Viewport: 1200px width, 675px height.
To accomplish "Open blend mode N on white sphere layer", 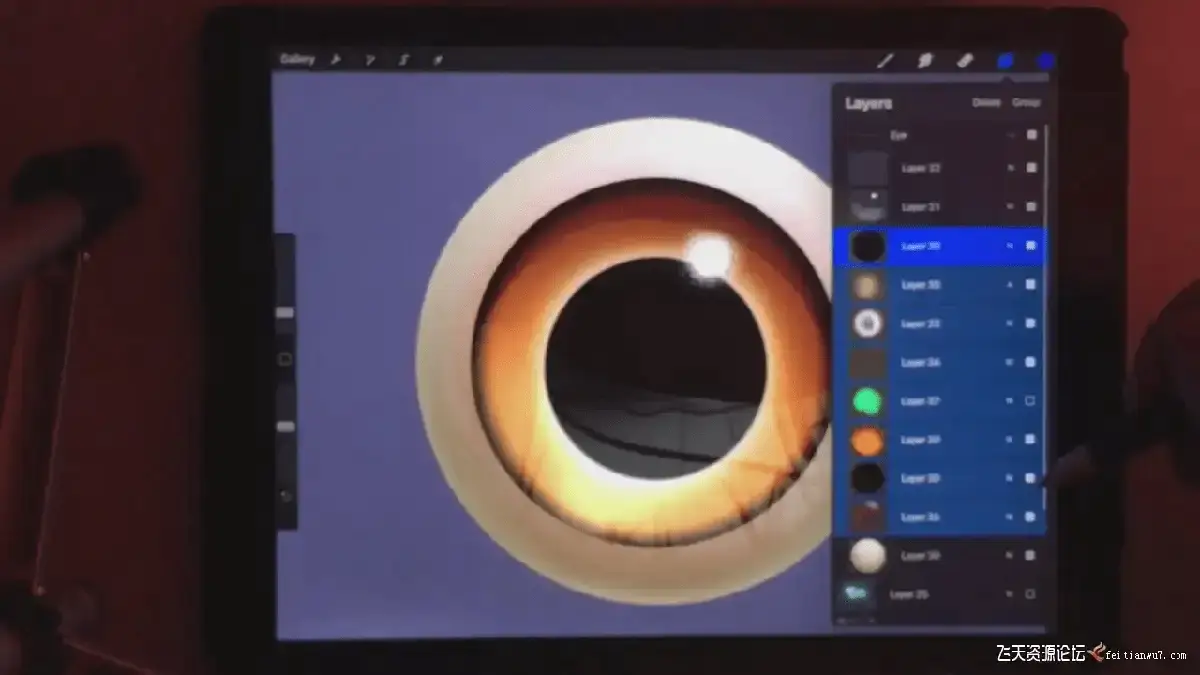I will pos(1010,555).
